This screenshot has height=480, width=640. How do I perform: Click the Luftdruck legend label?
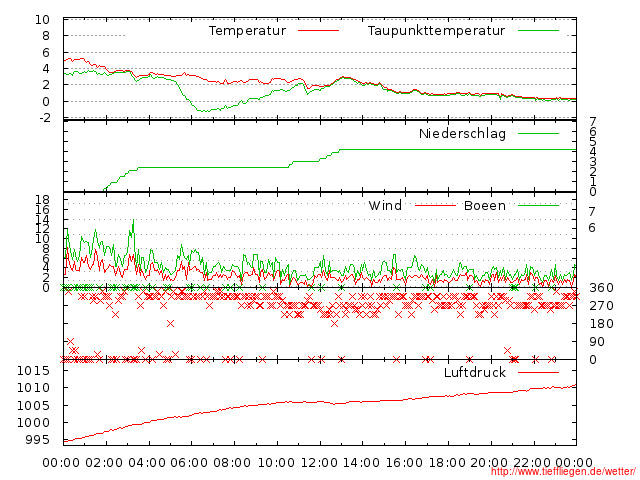click(x=475, y=372)
